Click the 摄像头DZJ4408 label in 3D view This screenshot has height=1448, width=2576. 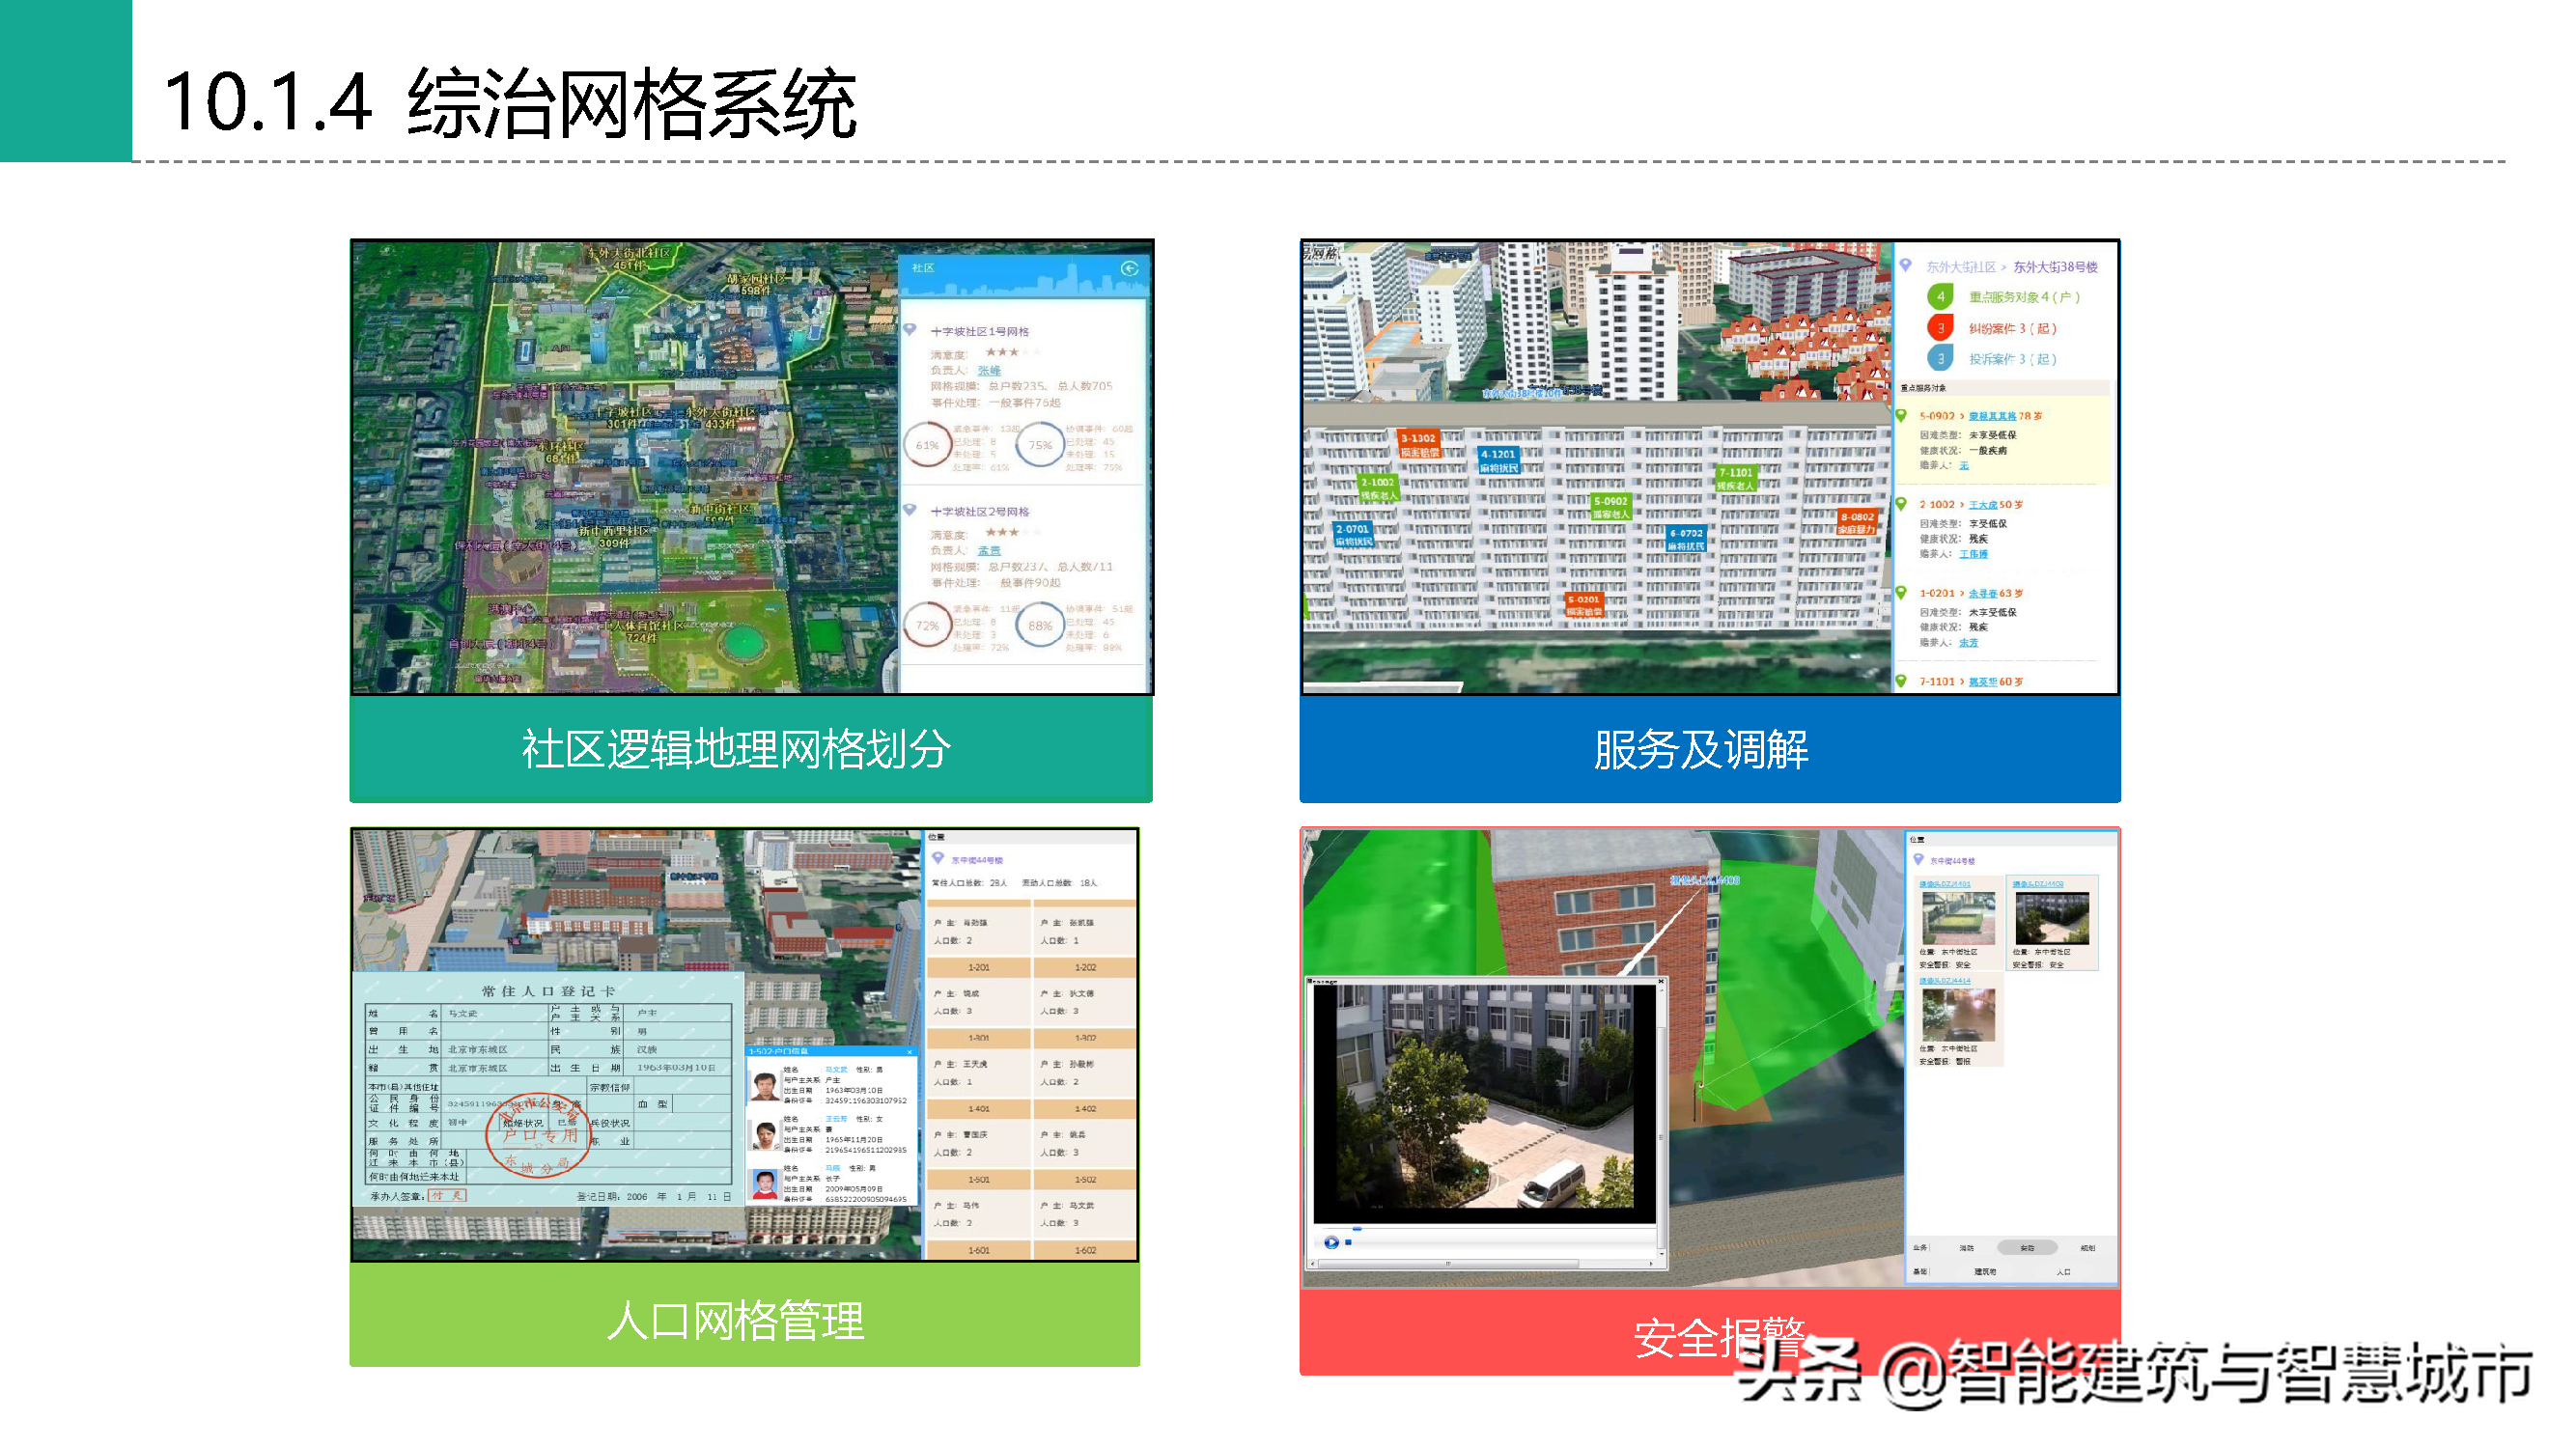coord(1705,880)
